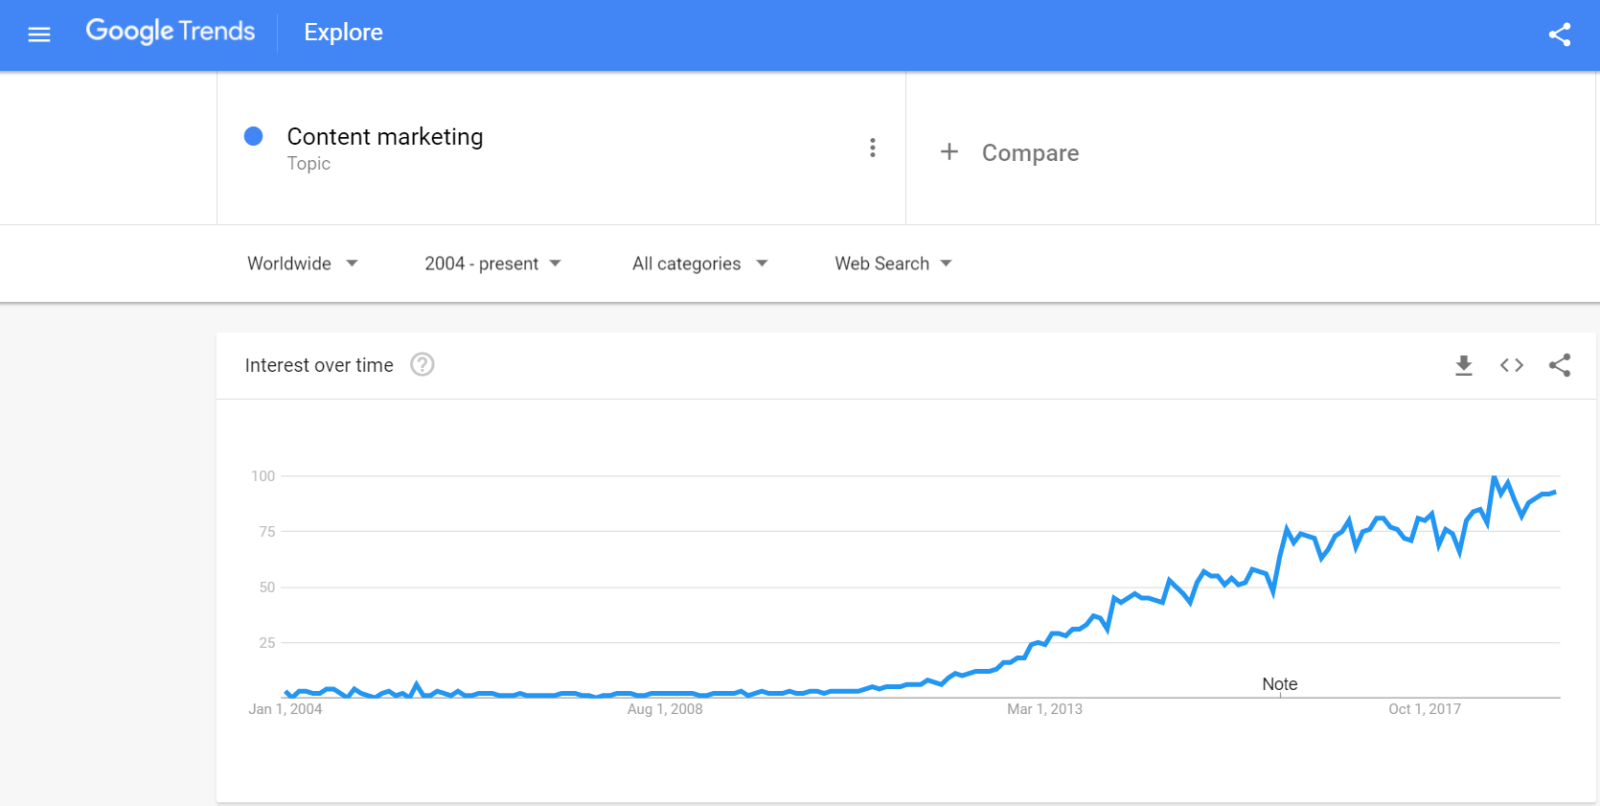Open the hamburger main menu
This screenshot has height=806, width=1600.
tap(39, 34)
